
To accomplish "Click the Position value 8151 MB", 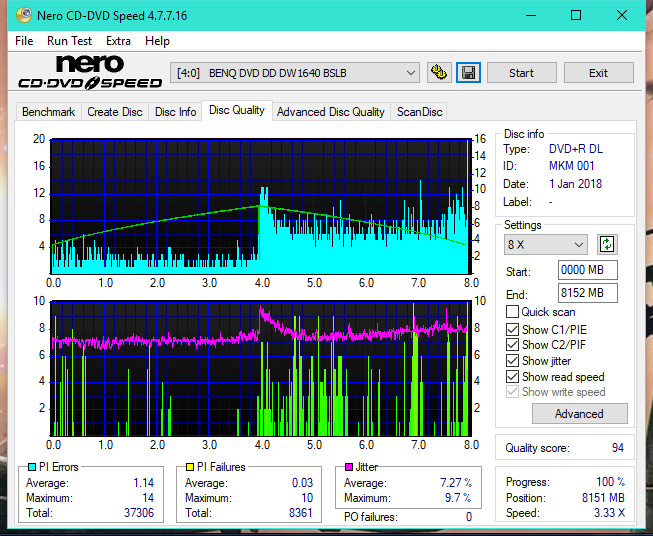I will 603,498.
